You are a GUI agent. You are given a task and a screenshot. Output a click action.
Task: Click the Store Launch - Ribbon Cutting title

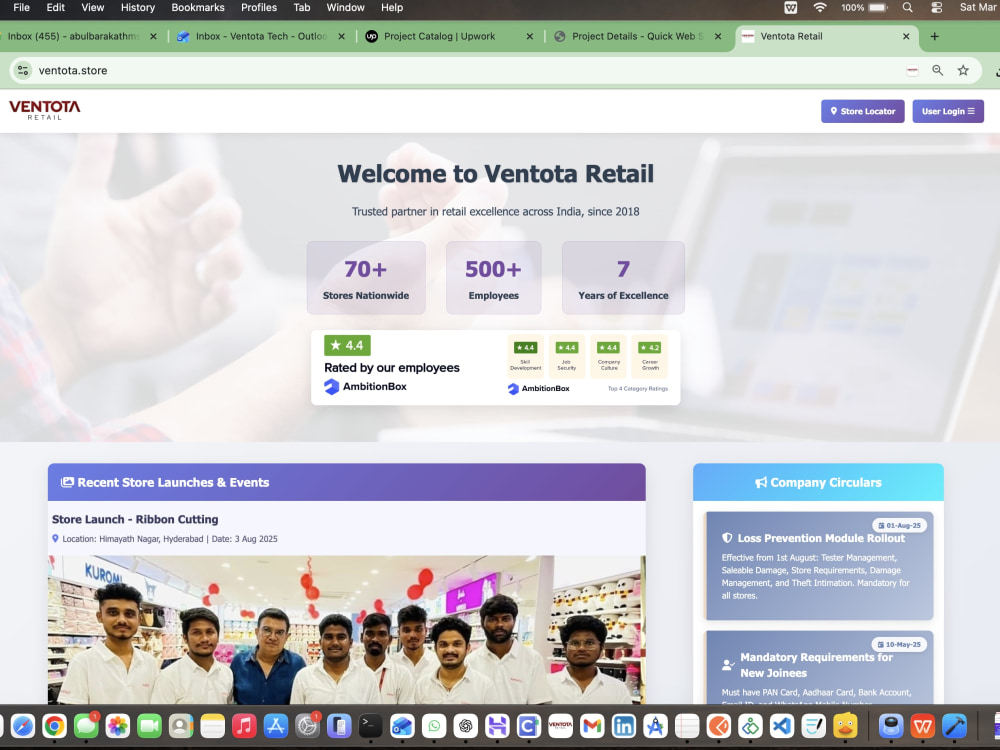pyautogui.click(x=135, y=519)
